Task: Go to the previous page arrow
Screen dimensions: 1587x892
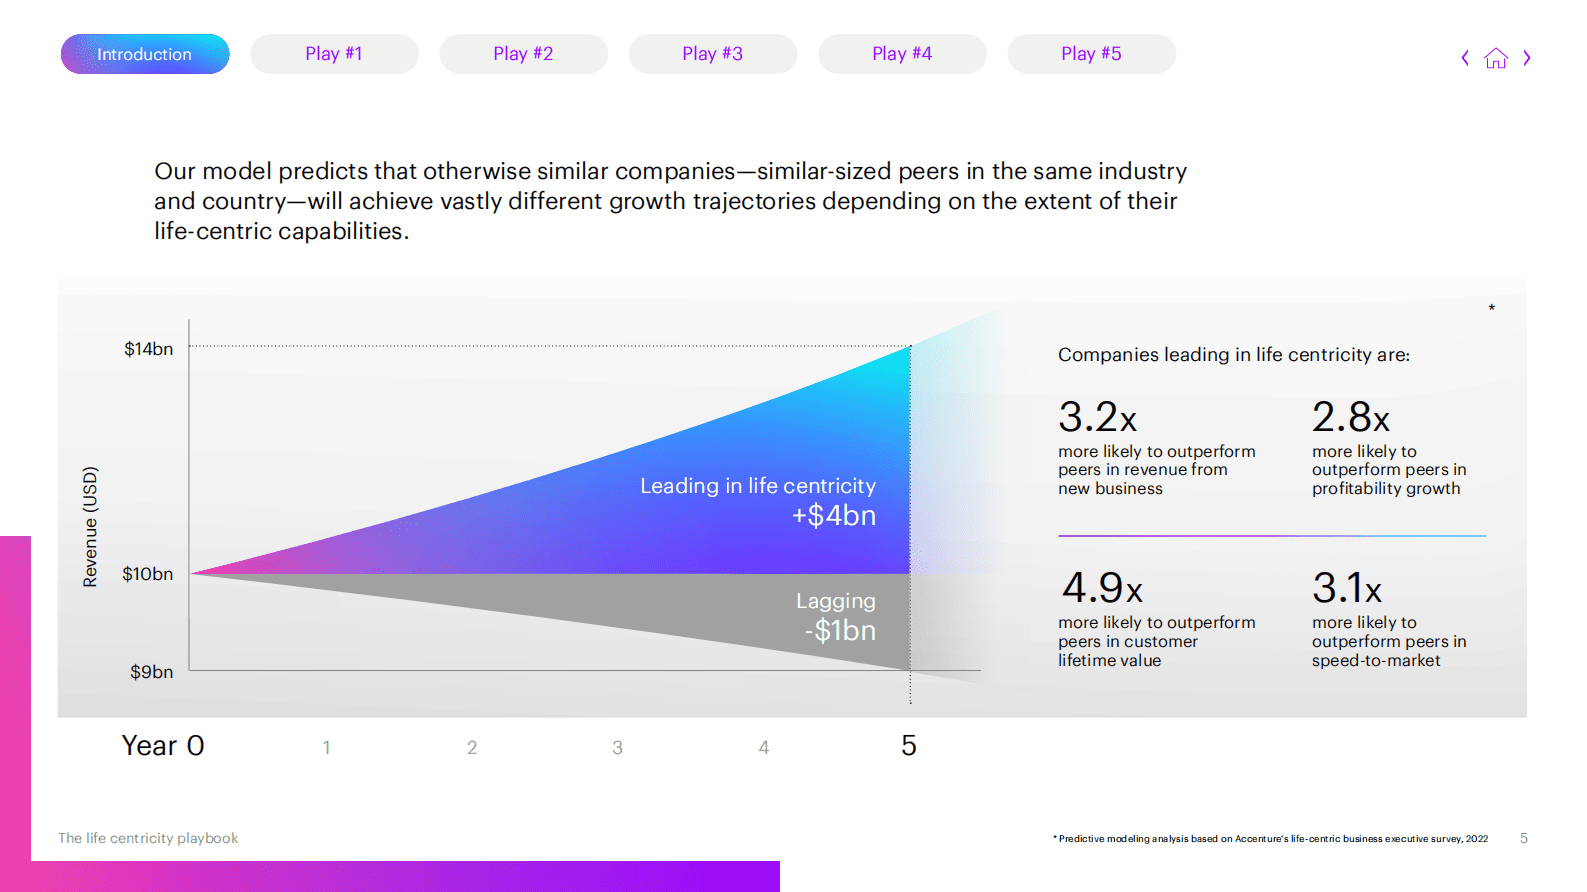Action: point(1465,58)
